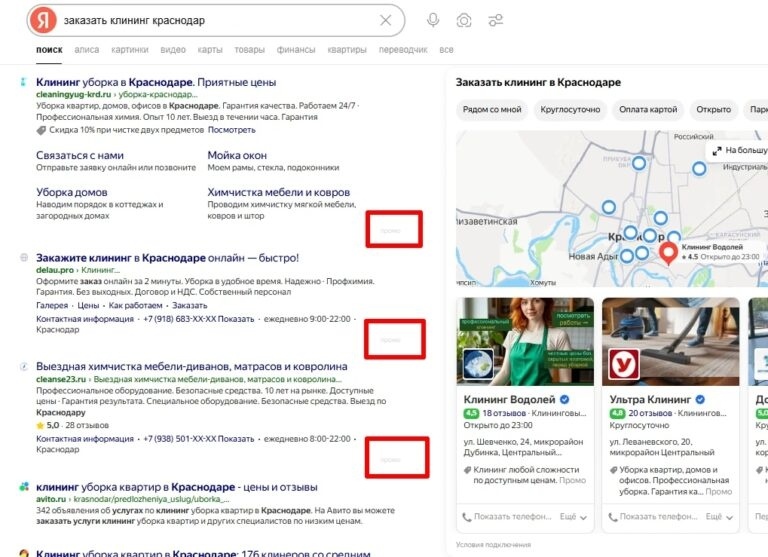Open the 'Галерея' quick link
The width and height of the screenshot is (768, 557).
tap(52, 305)
